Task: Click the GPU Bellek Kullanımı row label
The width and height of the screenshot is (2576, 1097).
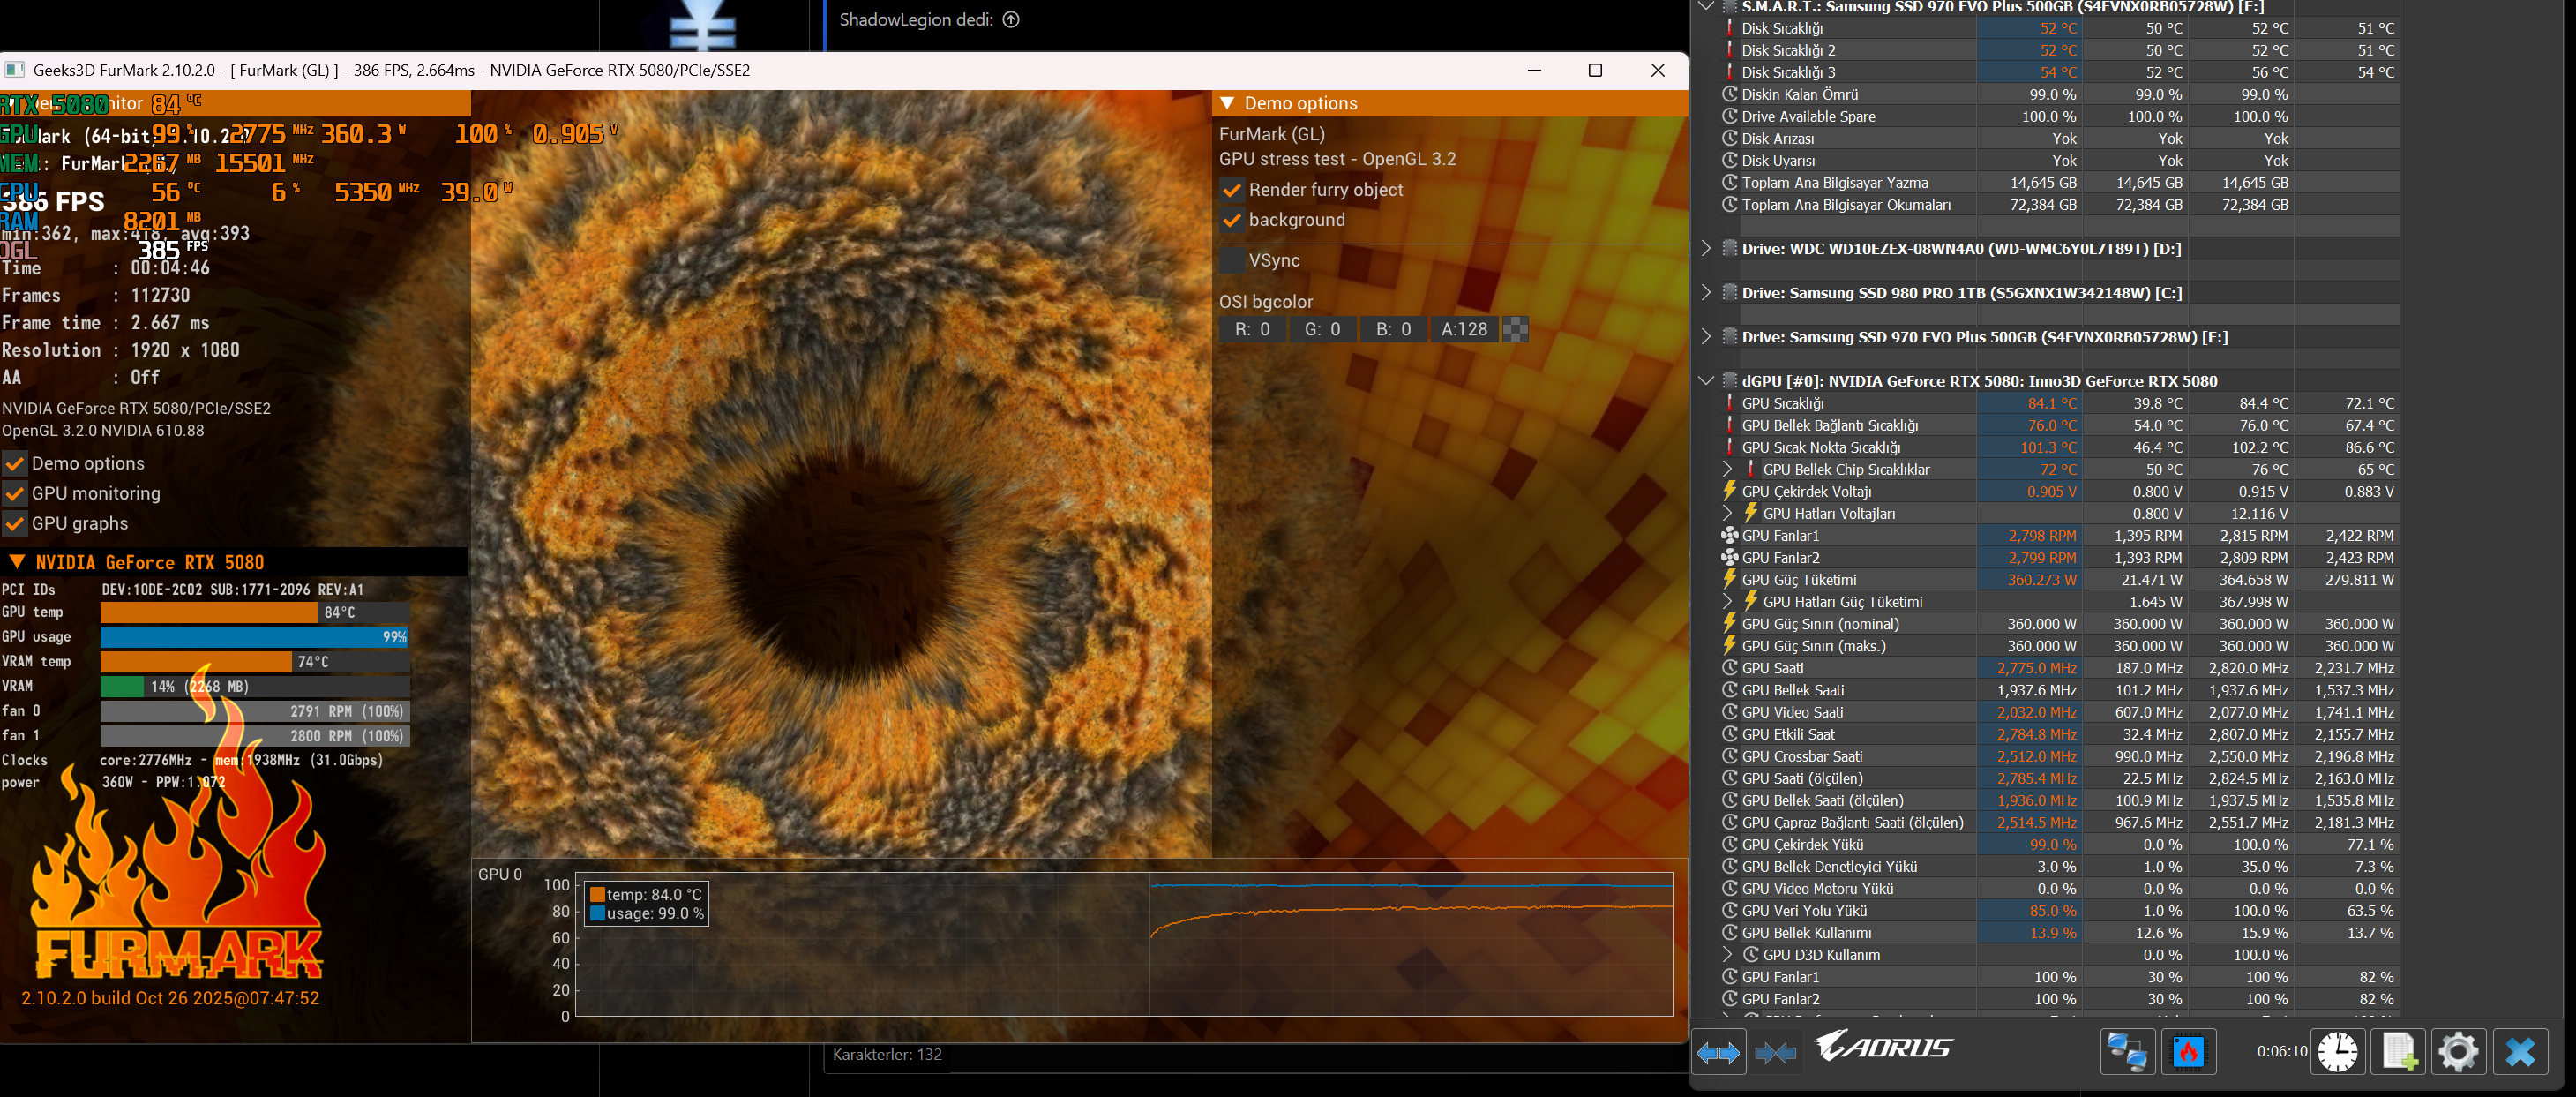Action: pos(1806,933)
